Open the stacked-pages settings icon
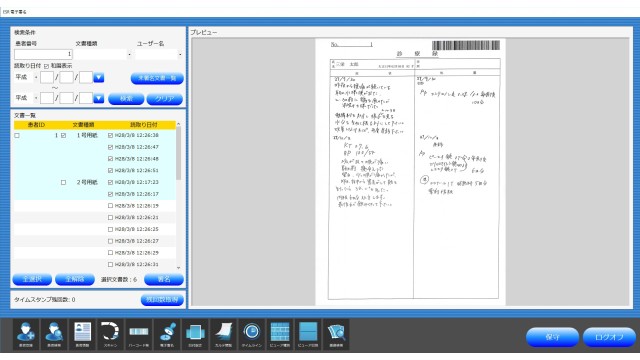640x360 pixels. [195, 334]
